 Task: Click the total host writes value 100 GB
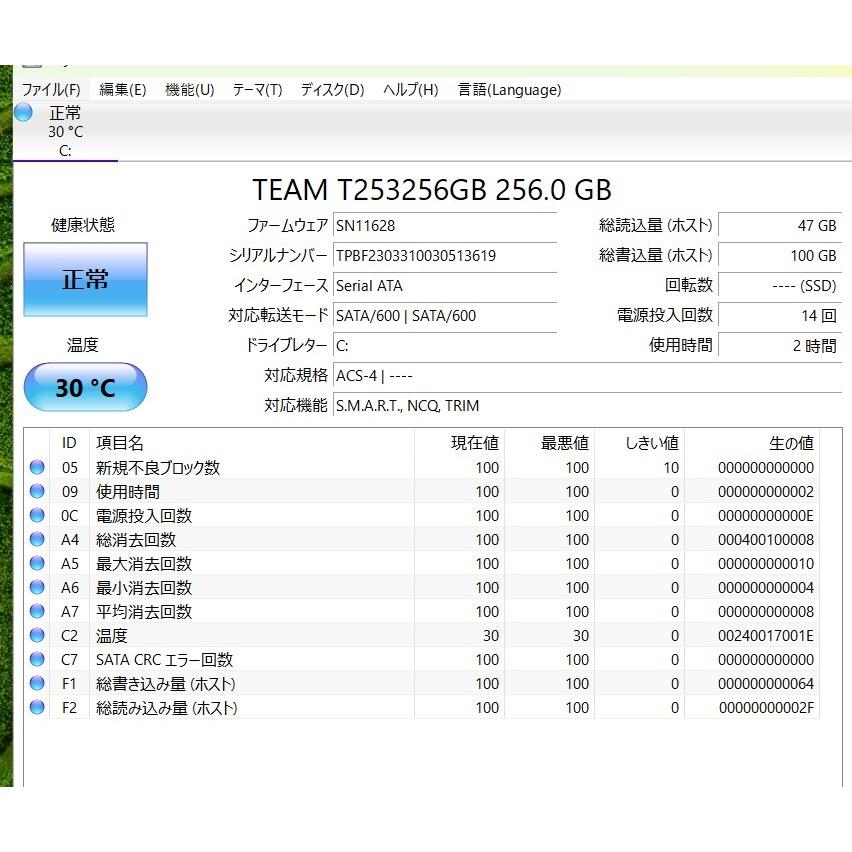(x=780, y=255)
